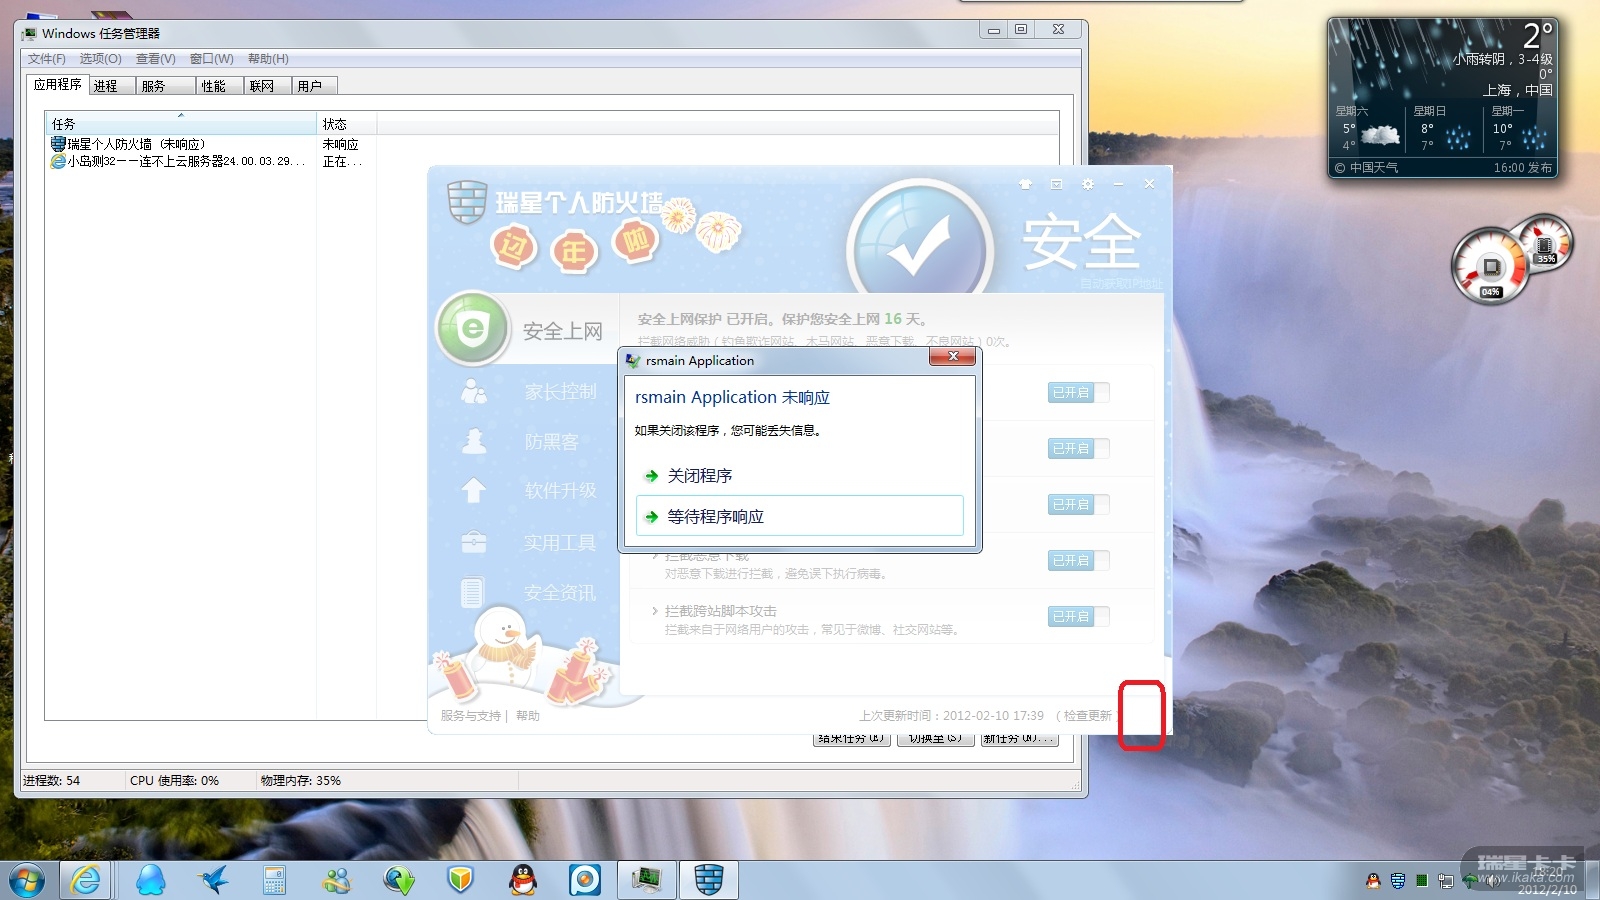The image size is (1600, 900).
Task: Click the 帮助 link in firewall footer
Action: click(528, 716)
